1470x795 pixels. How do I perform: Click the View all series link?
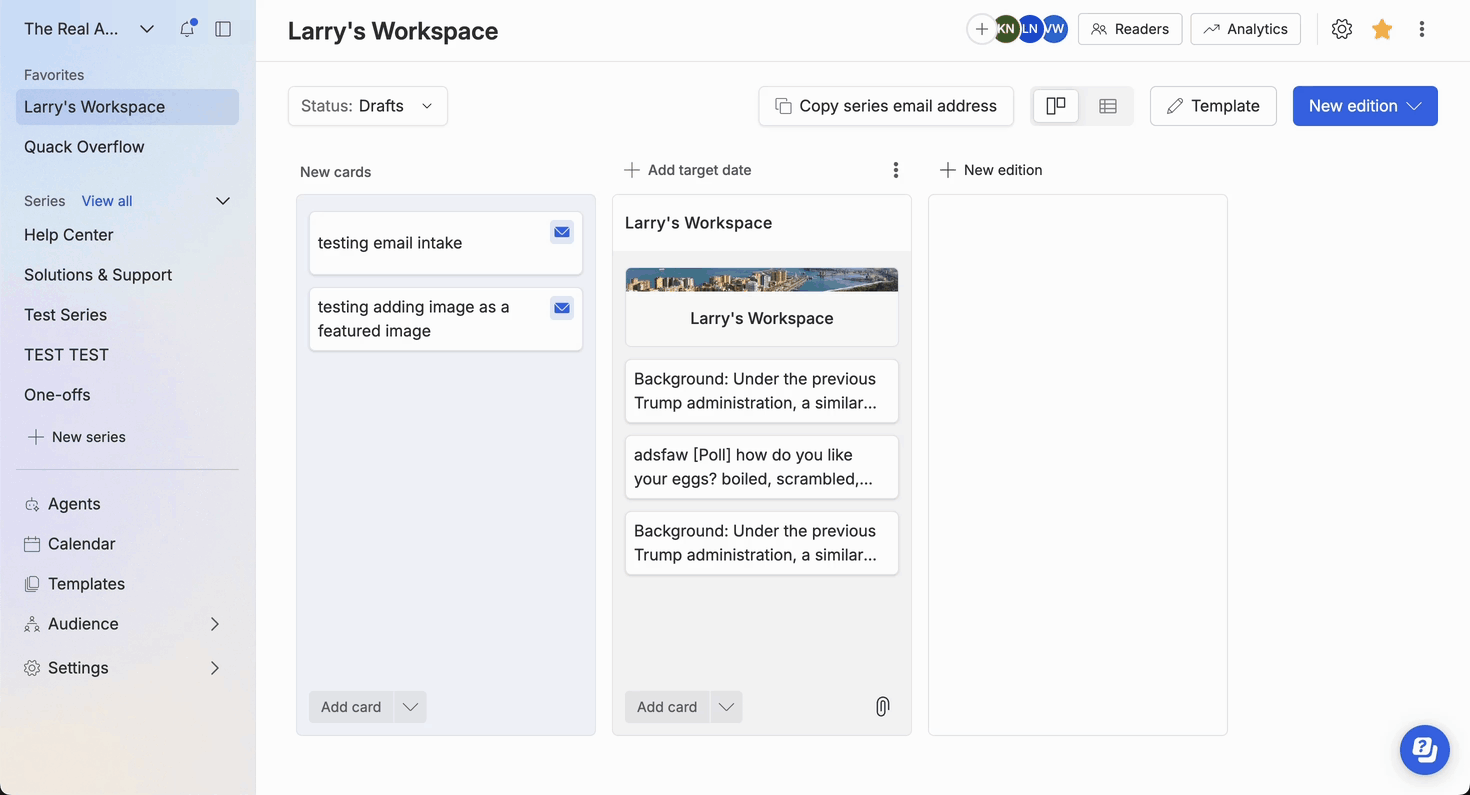107,201
